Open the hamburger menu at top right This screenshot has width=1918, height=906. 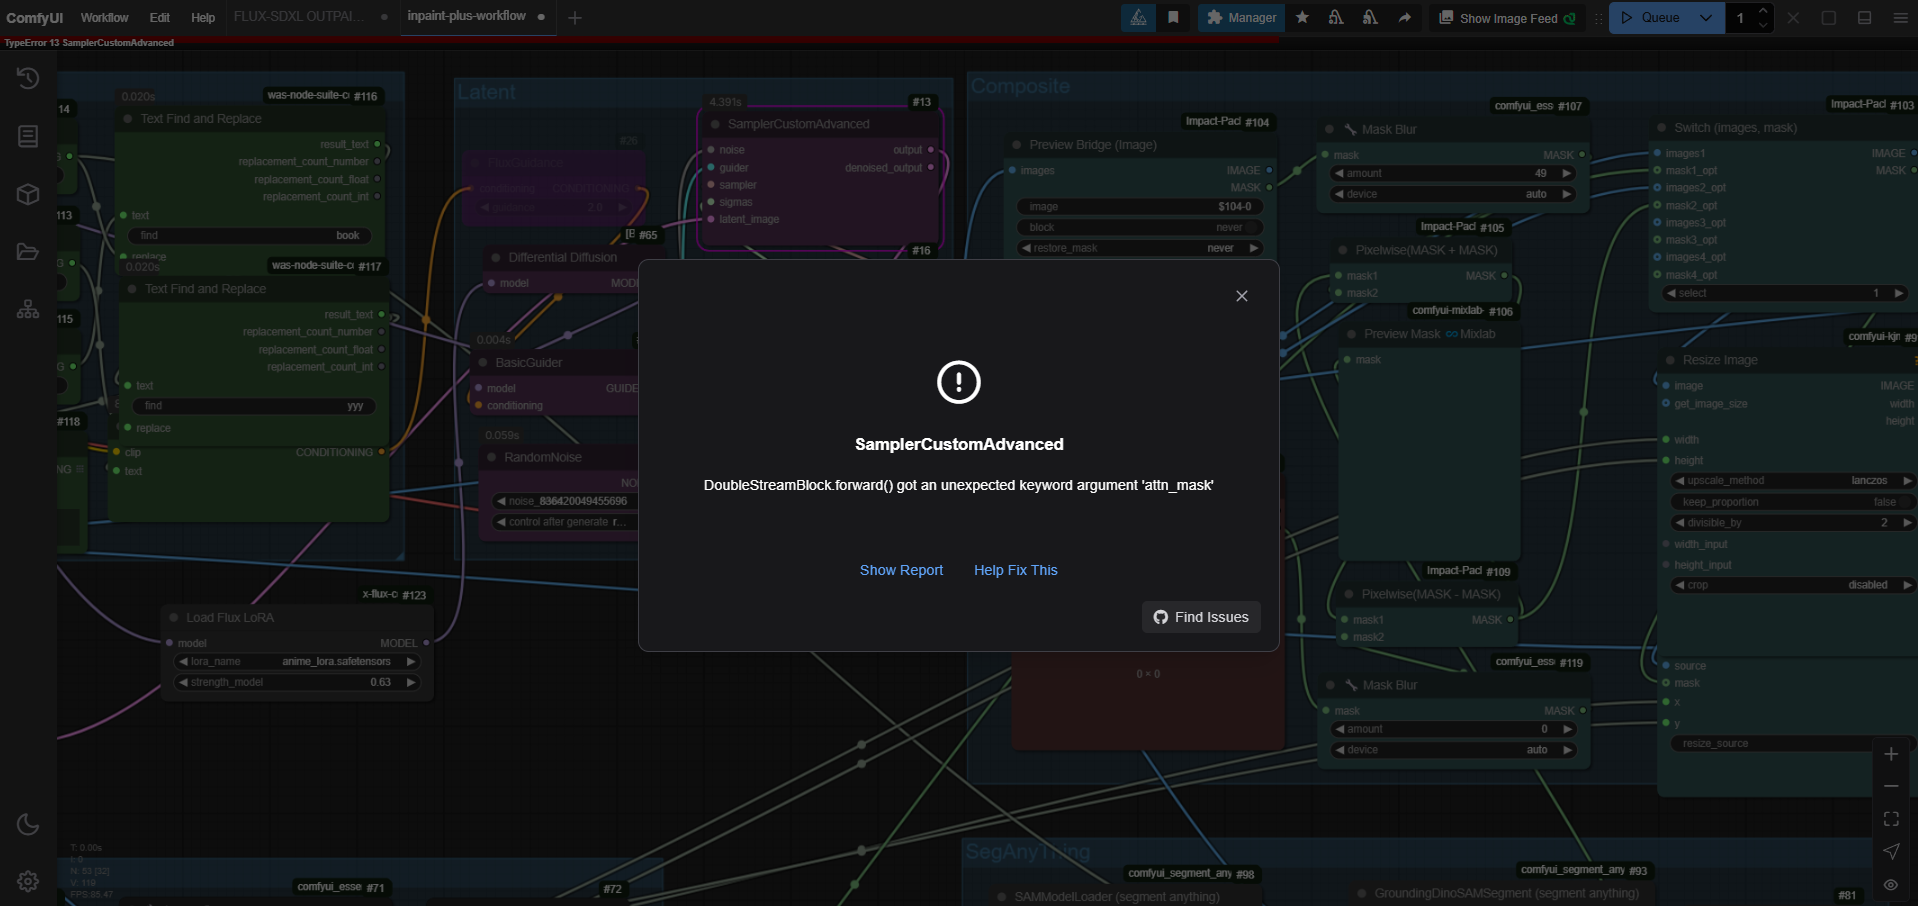click(x=1900, y=18)
